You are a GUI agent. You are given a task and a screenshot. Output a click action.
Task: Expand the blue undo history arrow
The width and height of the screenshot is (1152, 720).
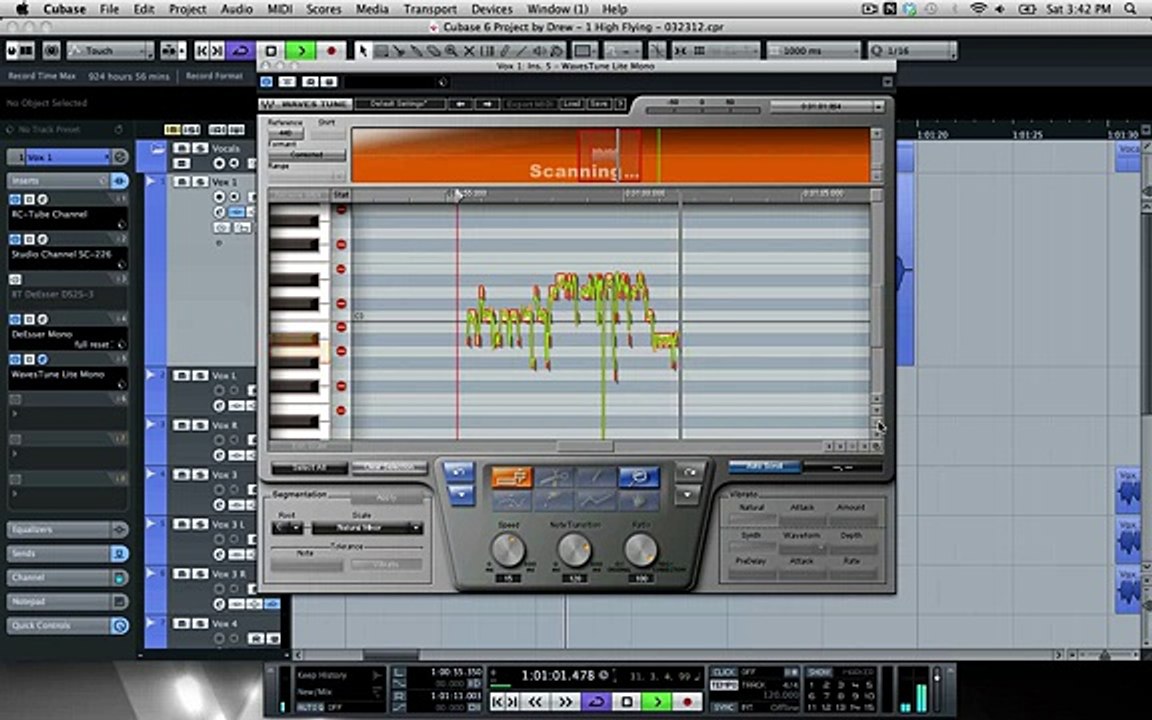click(460, 494)
